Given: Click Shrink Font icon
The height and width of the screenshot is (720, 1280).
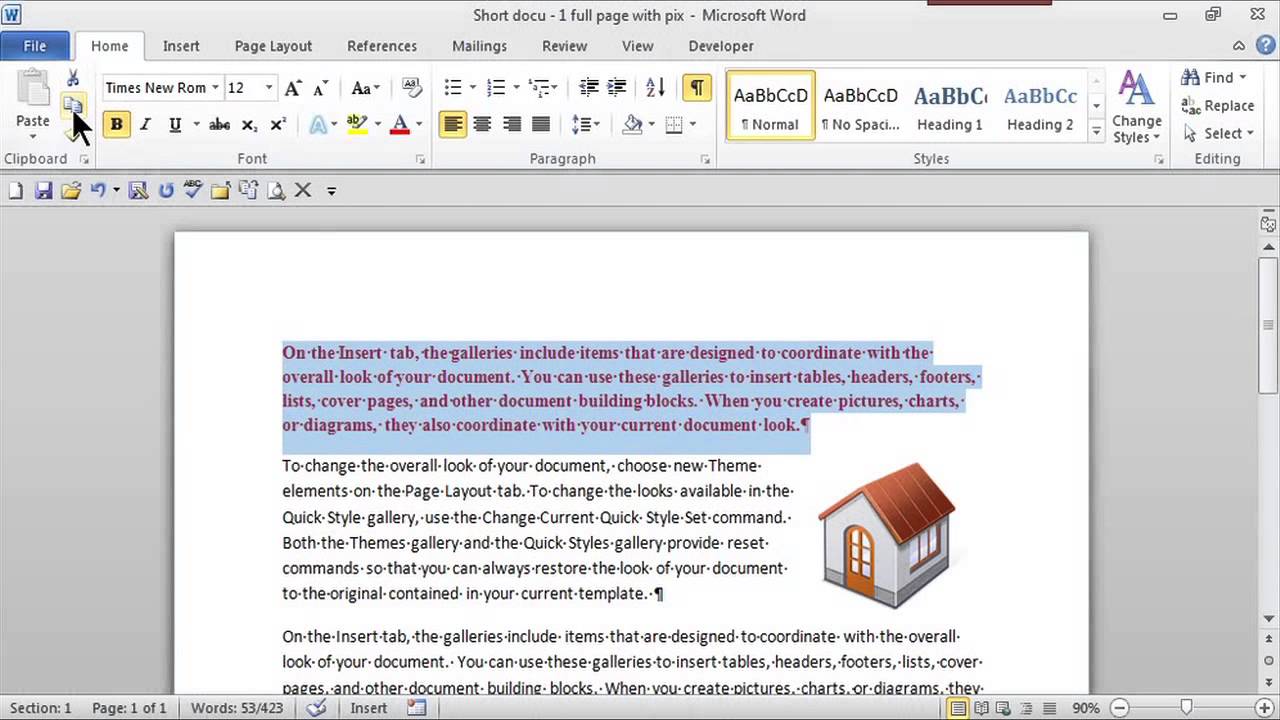Looking at the screenshot, I should coord(320,88).
